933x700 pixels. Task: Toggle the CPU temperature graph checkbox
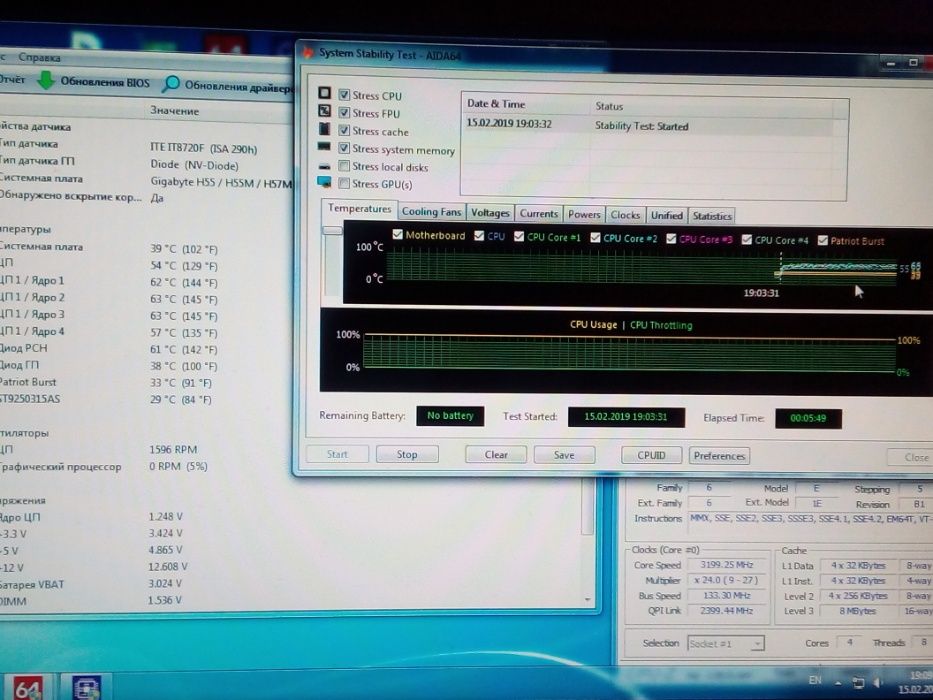point(479,236)
